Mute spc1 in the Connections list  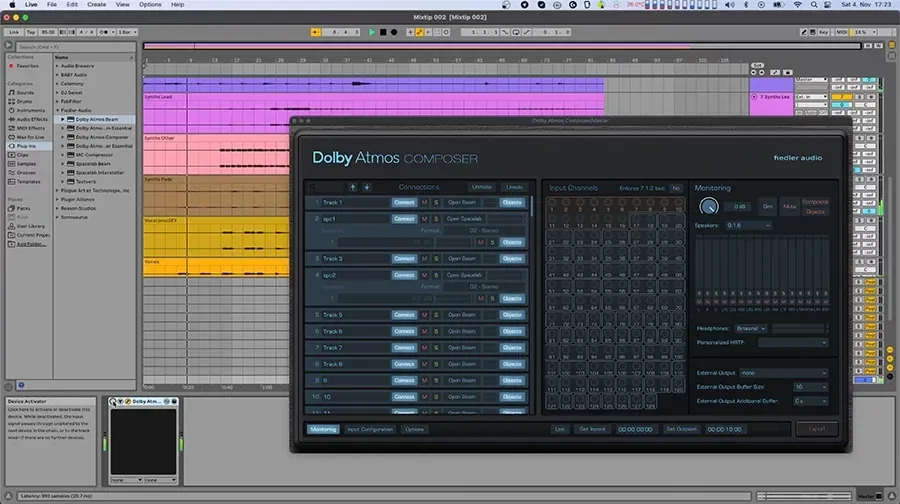(x=425, y=219)
